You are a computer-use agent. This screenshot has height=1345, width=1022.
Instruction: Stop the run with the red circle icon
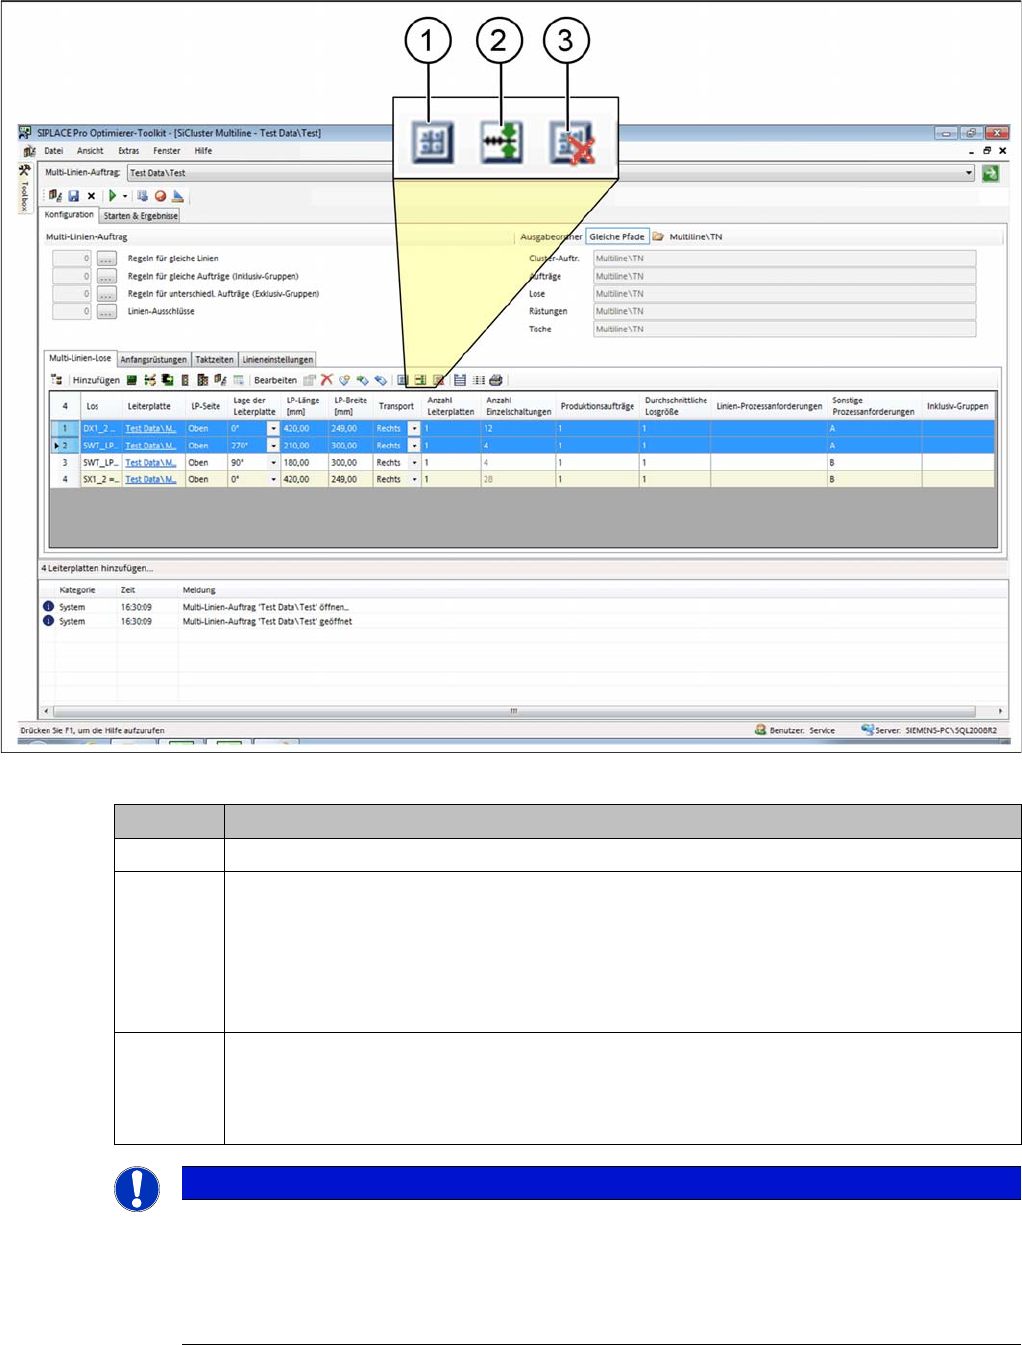click(x=160, y=196)
